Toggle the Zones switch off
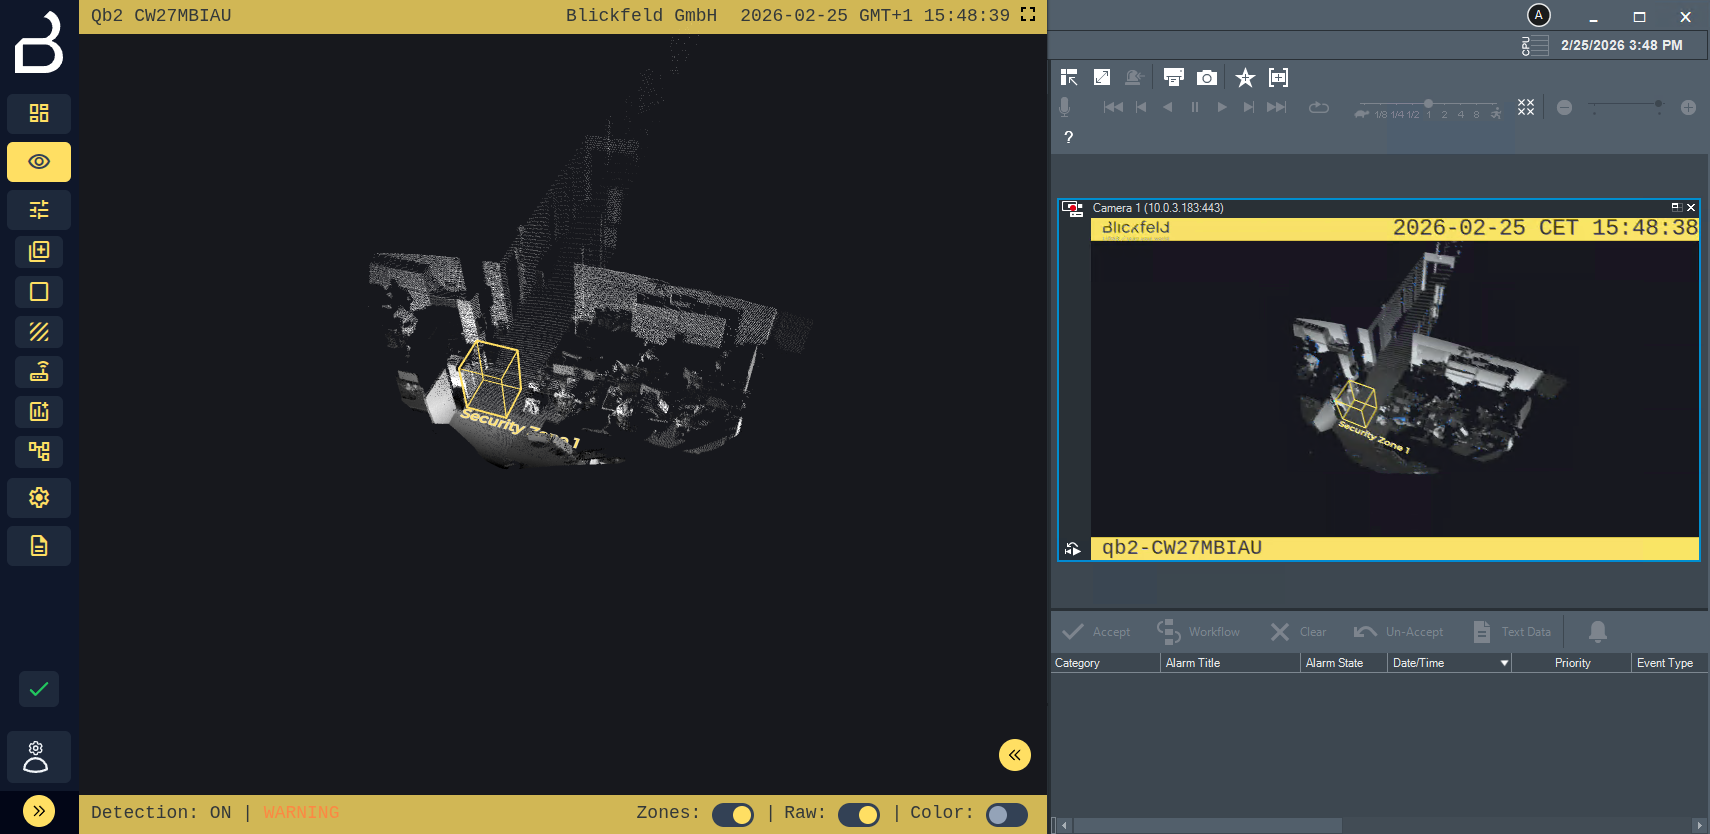The height and width of the screenshot is (834, 1710). click(x=733, y=815)
